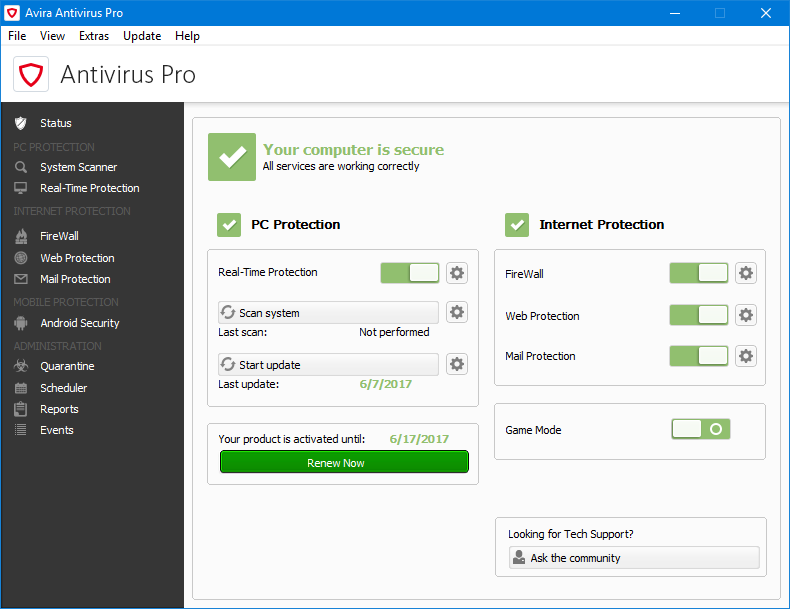Click the gear icon beside Scan system
The image size is (790, 609).
(x=457, y=313)
